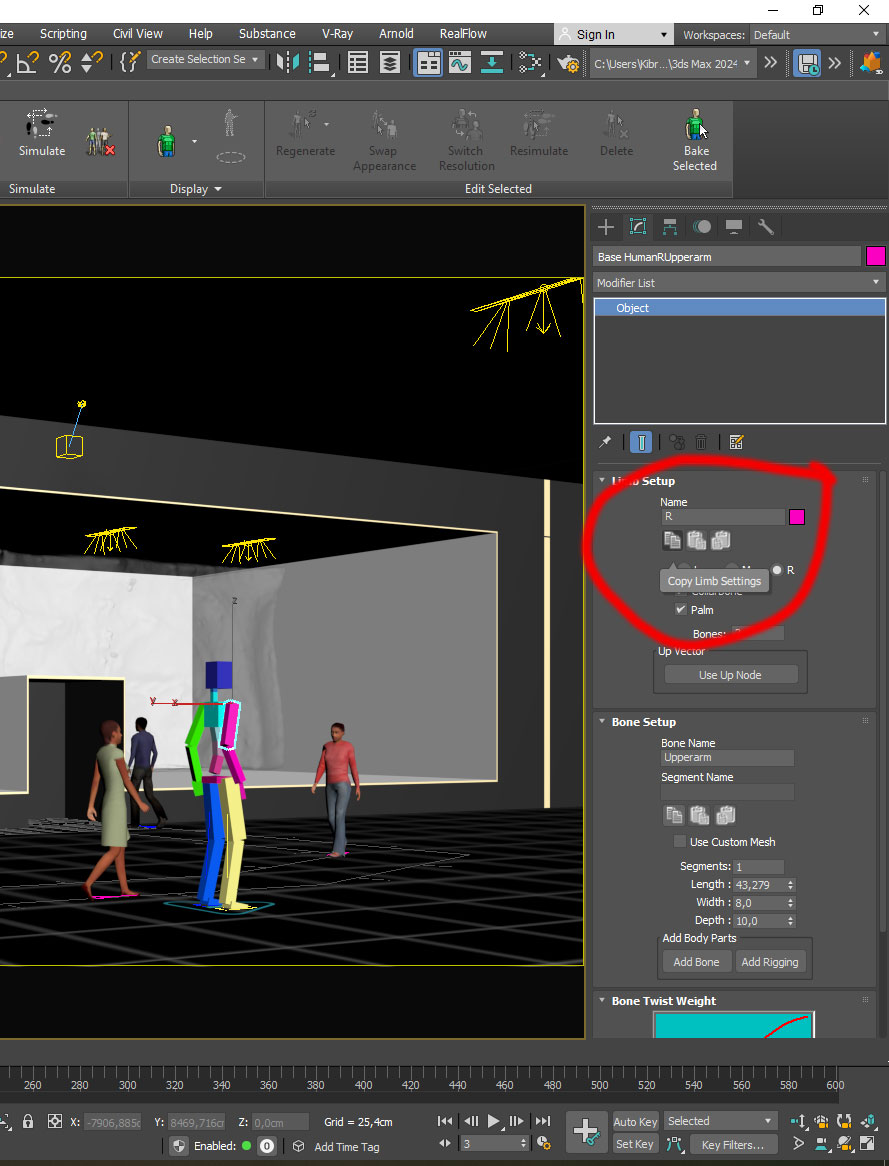Click the limb color swatch next to Name
889x1166 pixels.
[796, 517]
